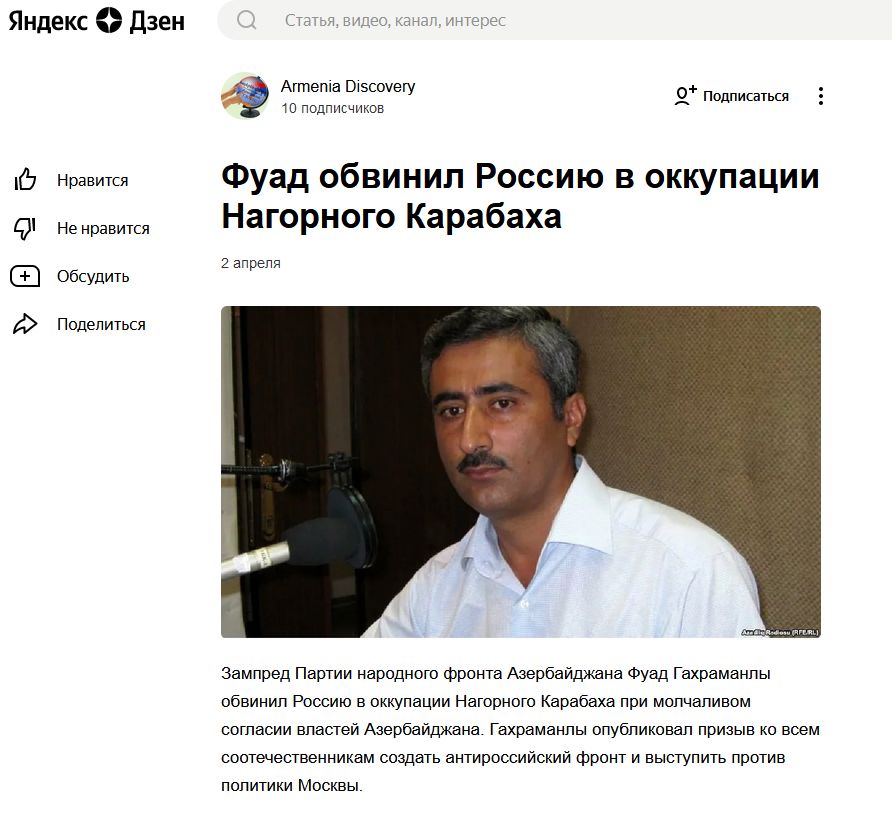Click the share arrow icon
892x835 pixels.
(25, 324)
